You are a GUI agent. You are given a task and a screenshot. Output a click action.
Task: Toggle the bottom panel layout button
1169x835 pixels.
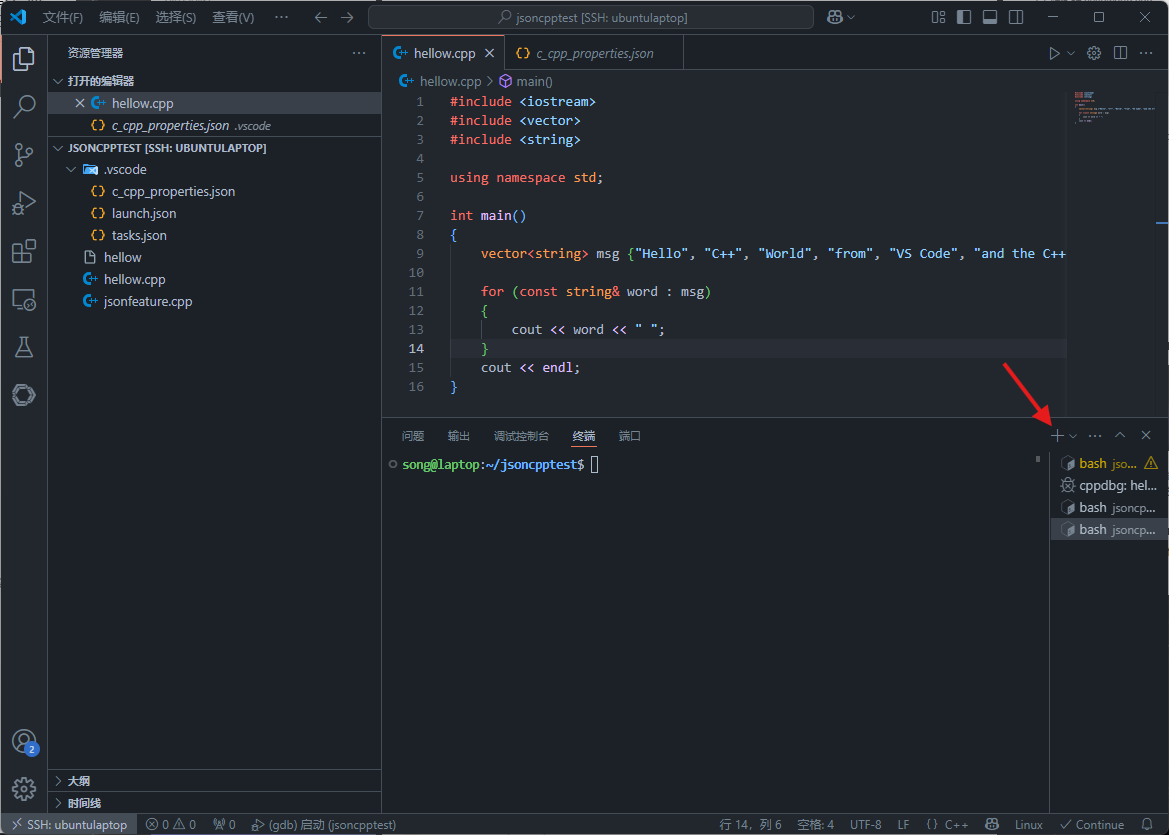pos(990,17)
